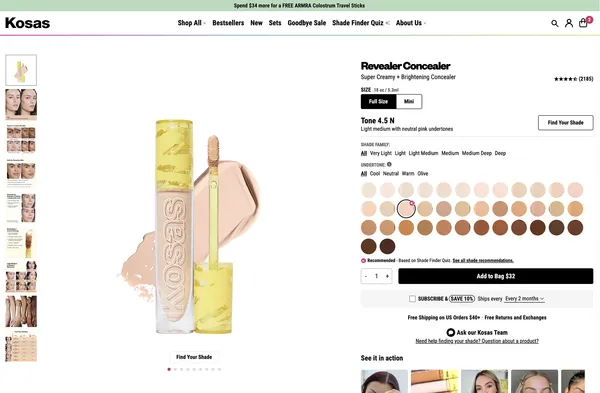Click the Kosas logo

(28, 23)
